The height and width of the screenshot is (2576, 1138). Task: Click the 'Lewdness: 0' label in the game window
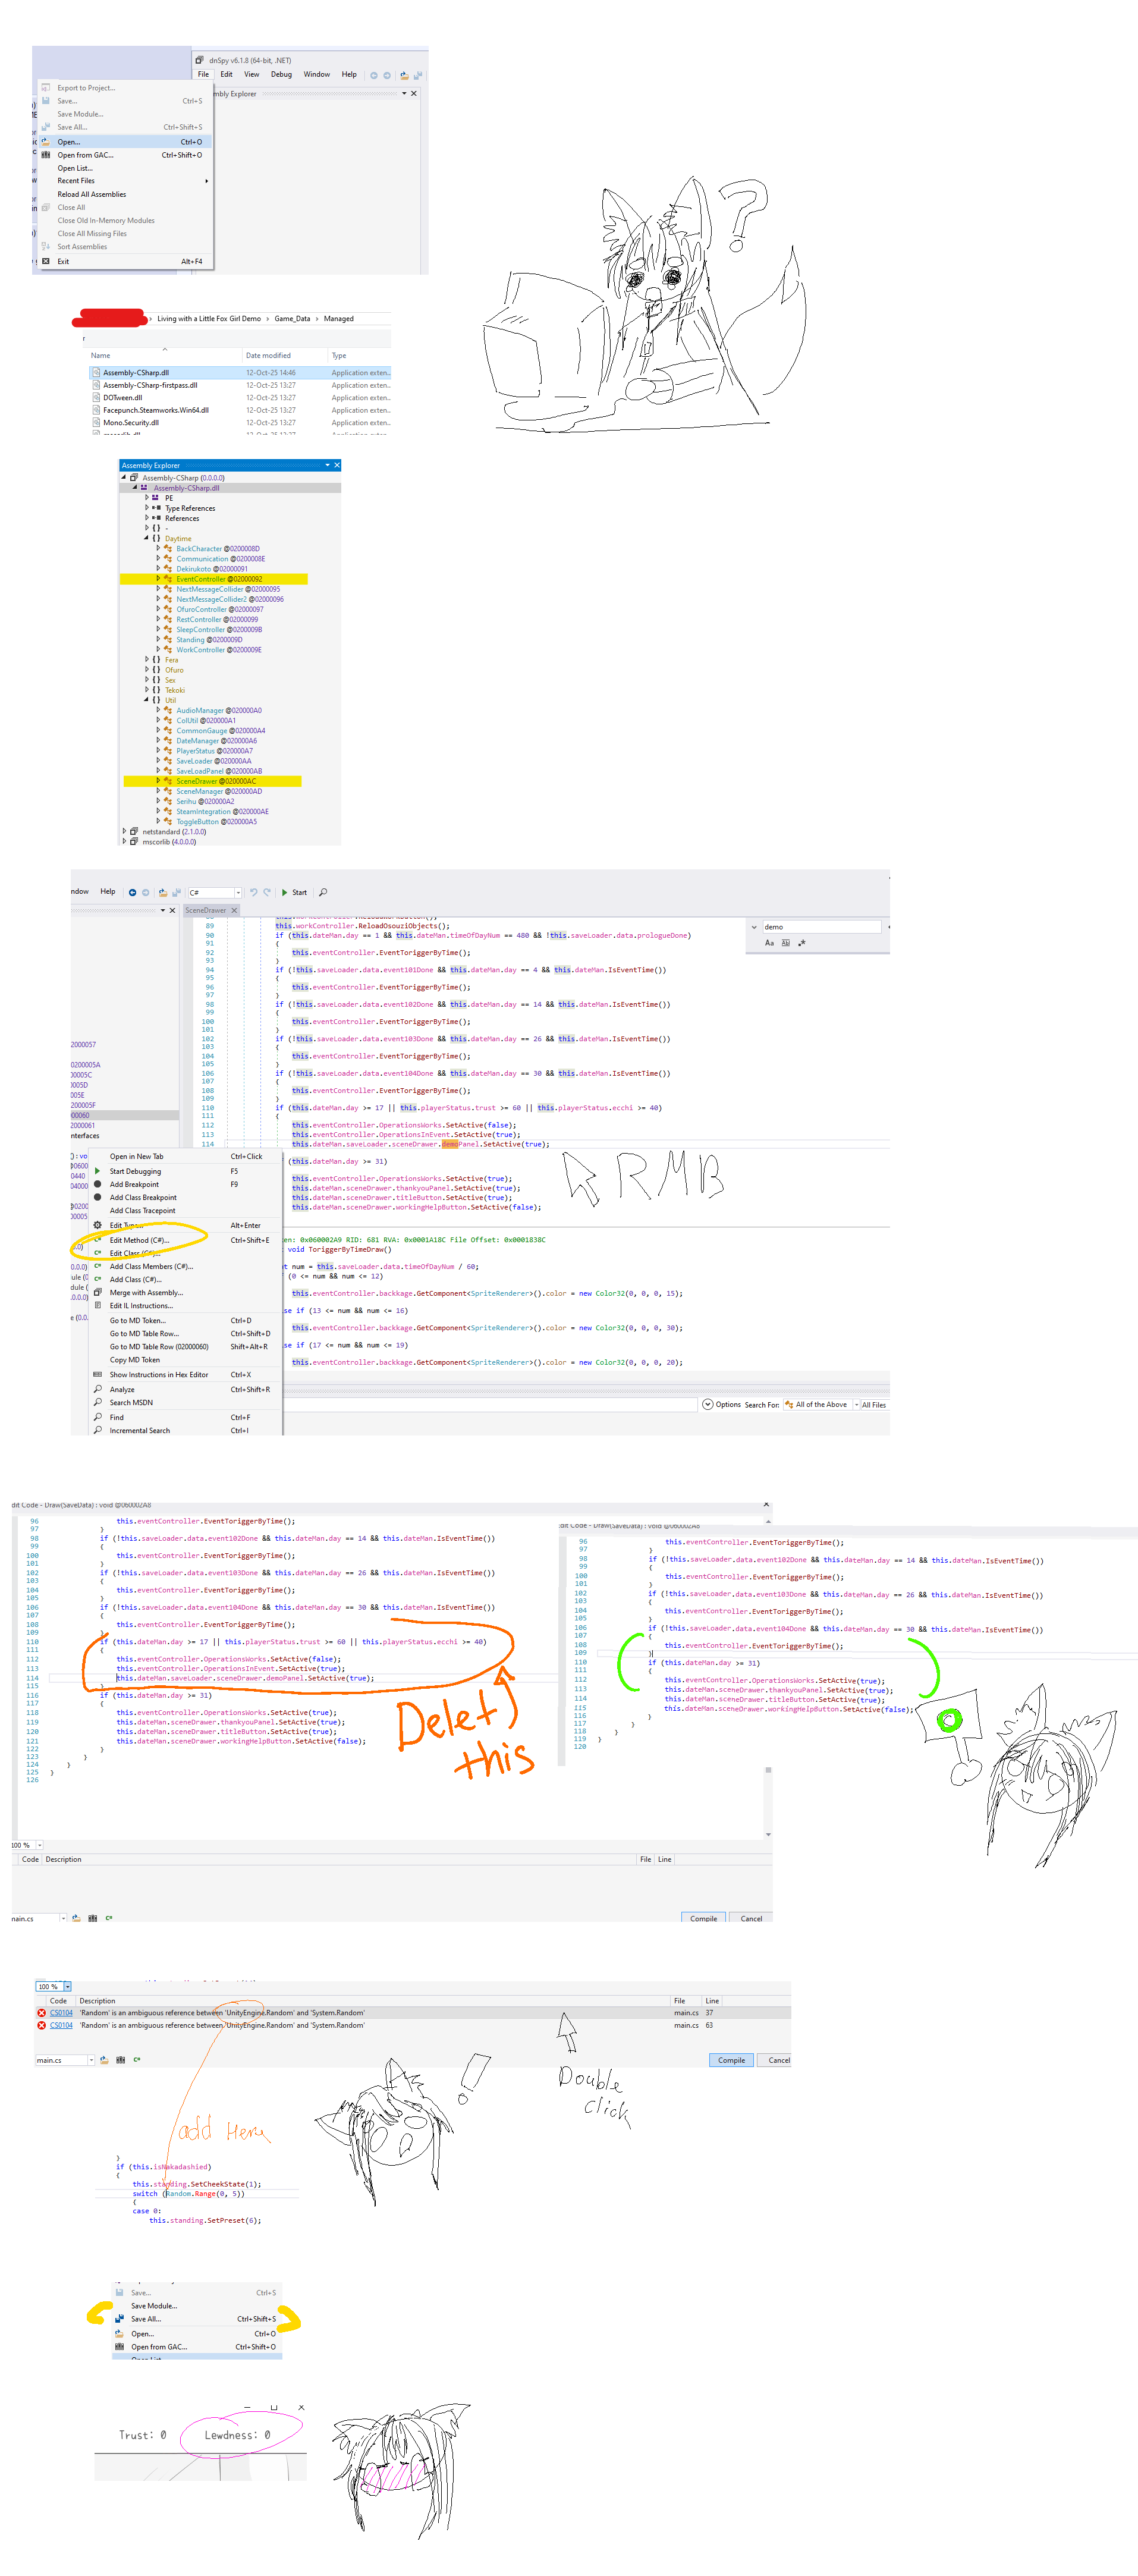point(237,2435)
